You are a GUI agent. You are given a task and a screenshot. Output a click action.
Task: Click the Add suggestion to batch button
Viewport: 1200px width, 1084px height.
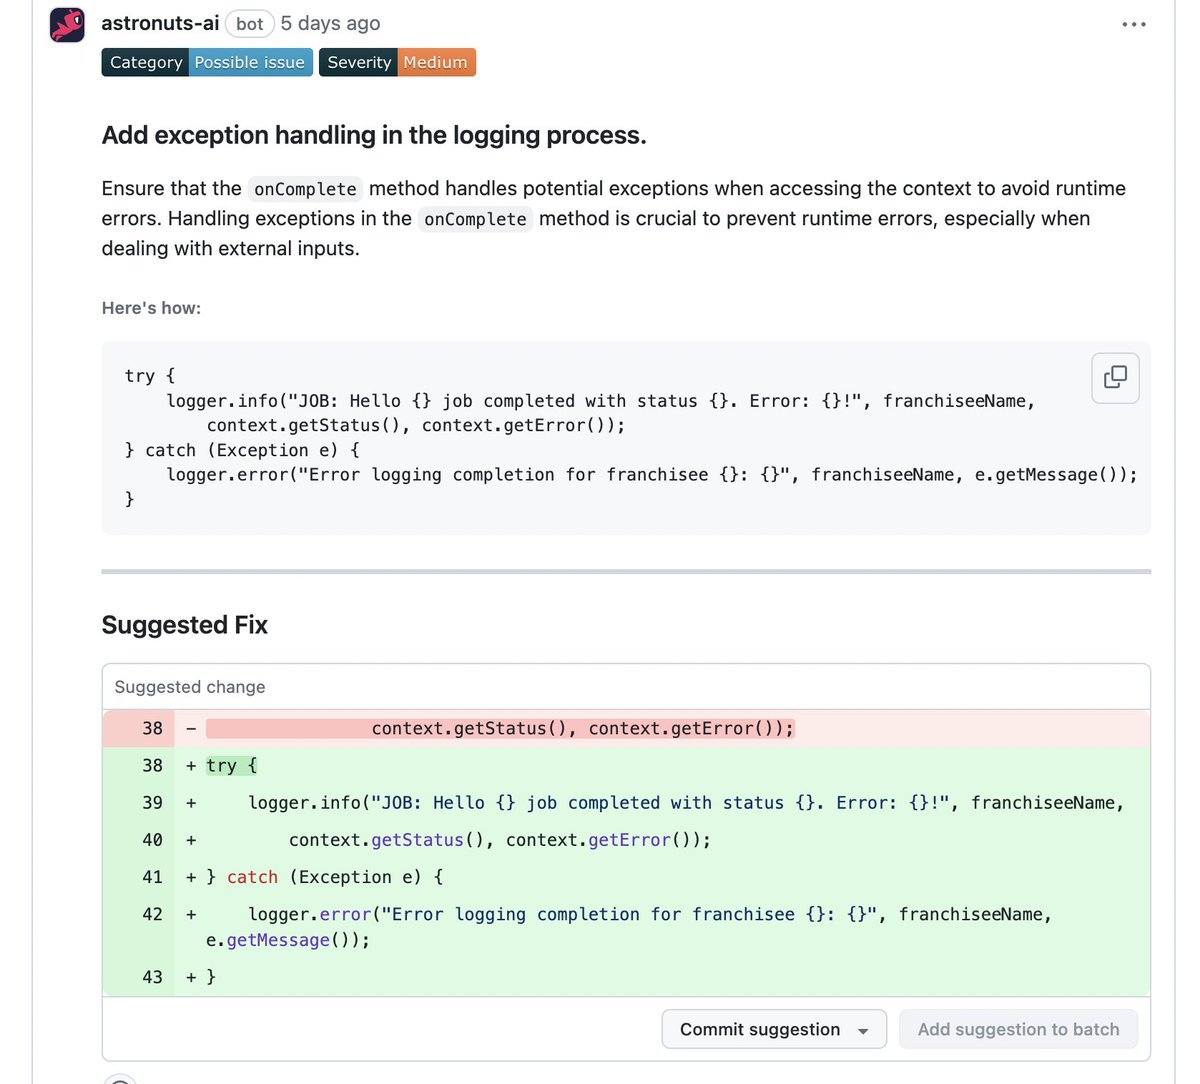(x=1017, y=1029)
